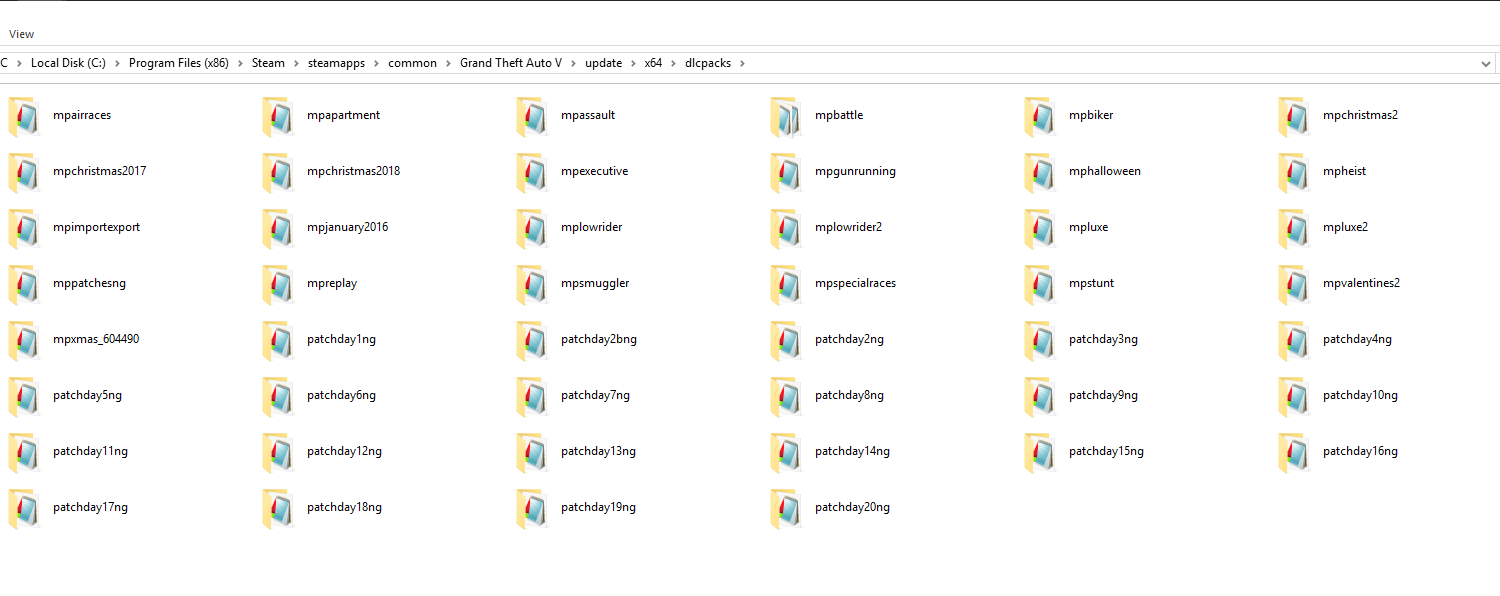The image size is (1500, 596).
Task: Click the patchday5ng folder name
Action: pyautogui.click(x=87, y=395)
